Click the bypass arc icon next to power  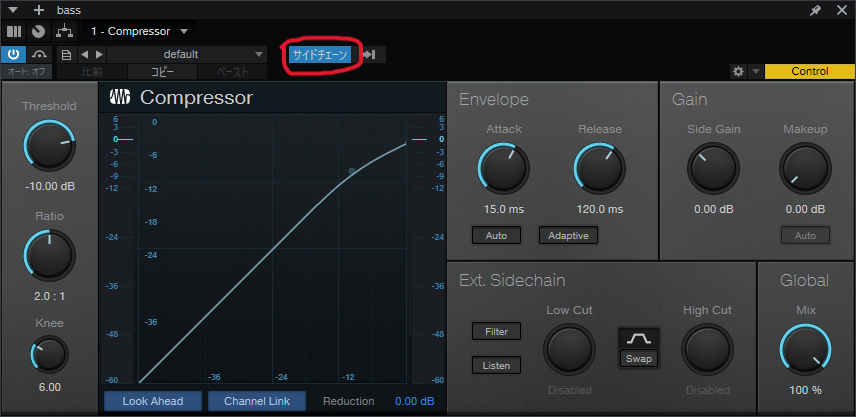point(39,55)
